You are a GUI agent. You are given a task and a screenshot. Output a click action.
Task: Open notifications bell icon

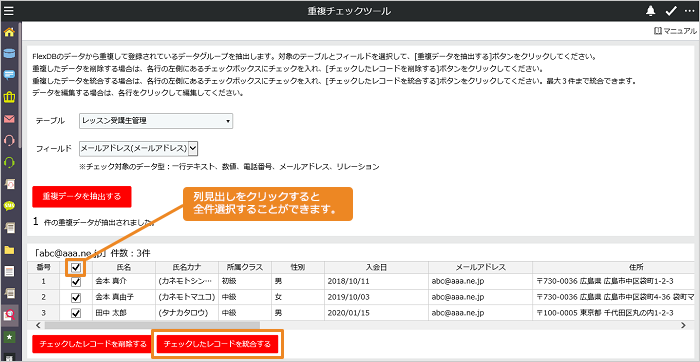(650, 11)
